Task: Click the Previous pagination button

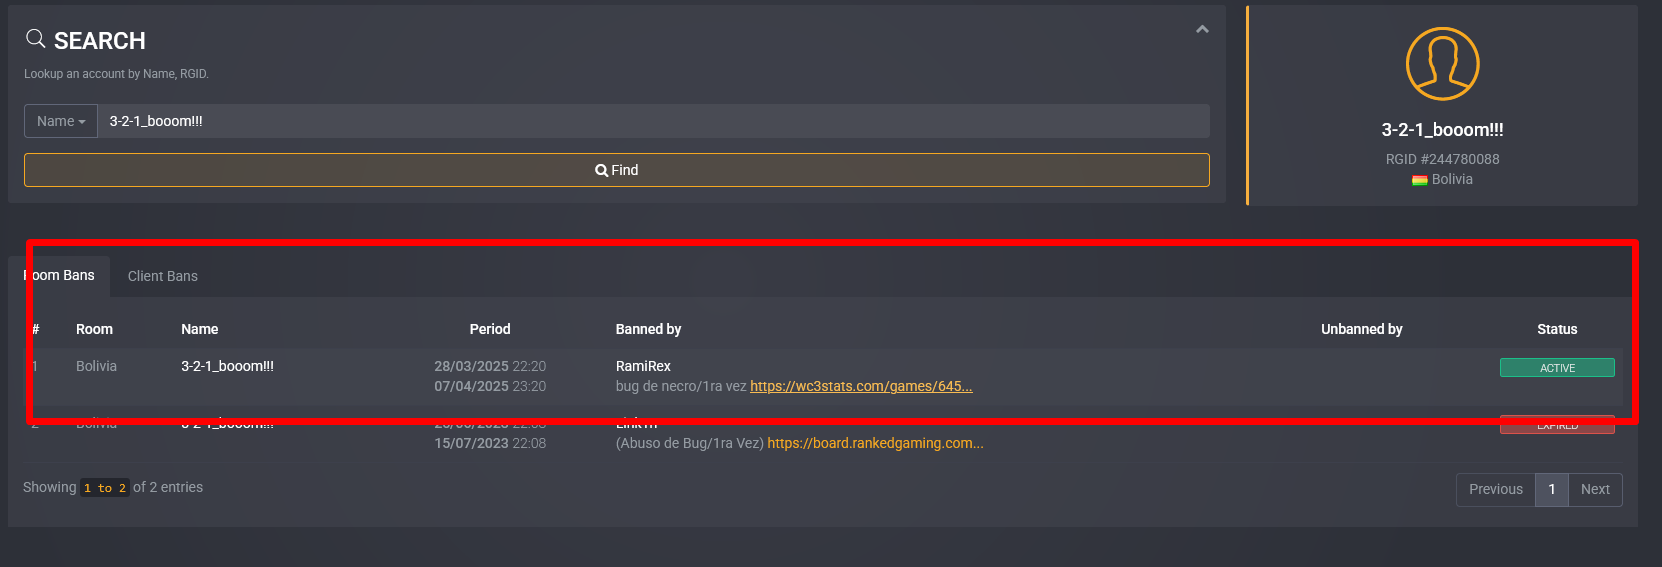Action: pos(1496,489)
